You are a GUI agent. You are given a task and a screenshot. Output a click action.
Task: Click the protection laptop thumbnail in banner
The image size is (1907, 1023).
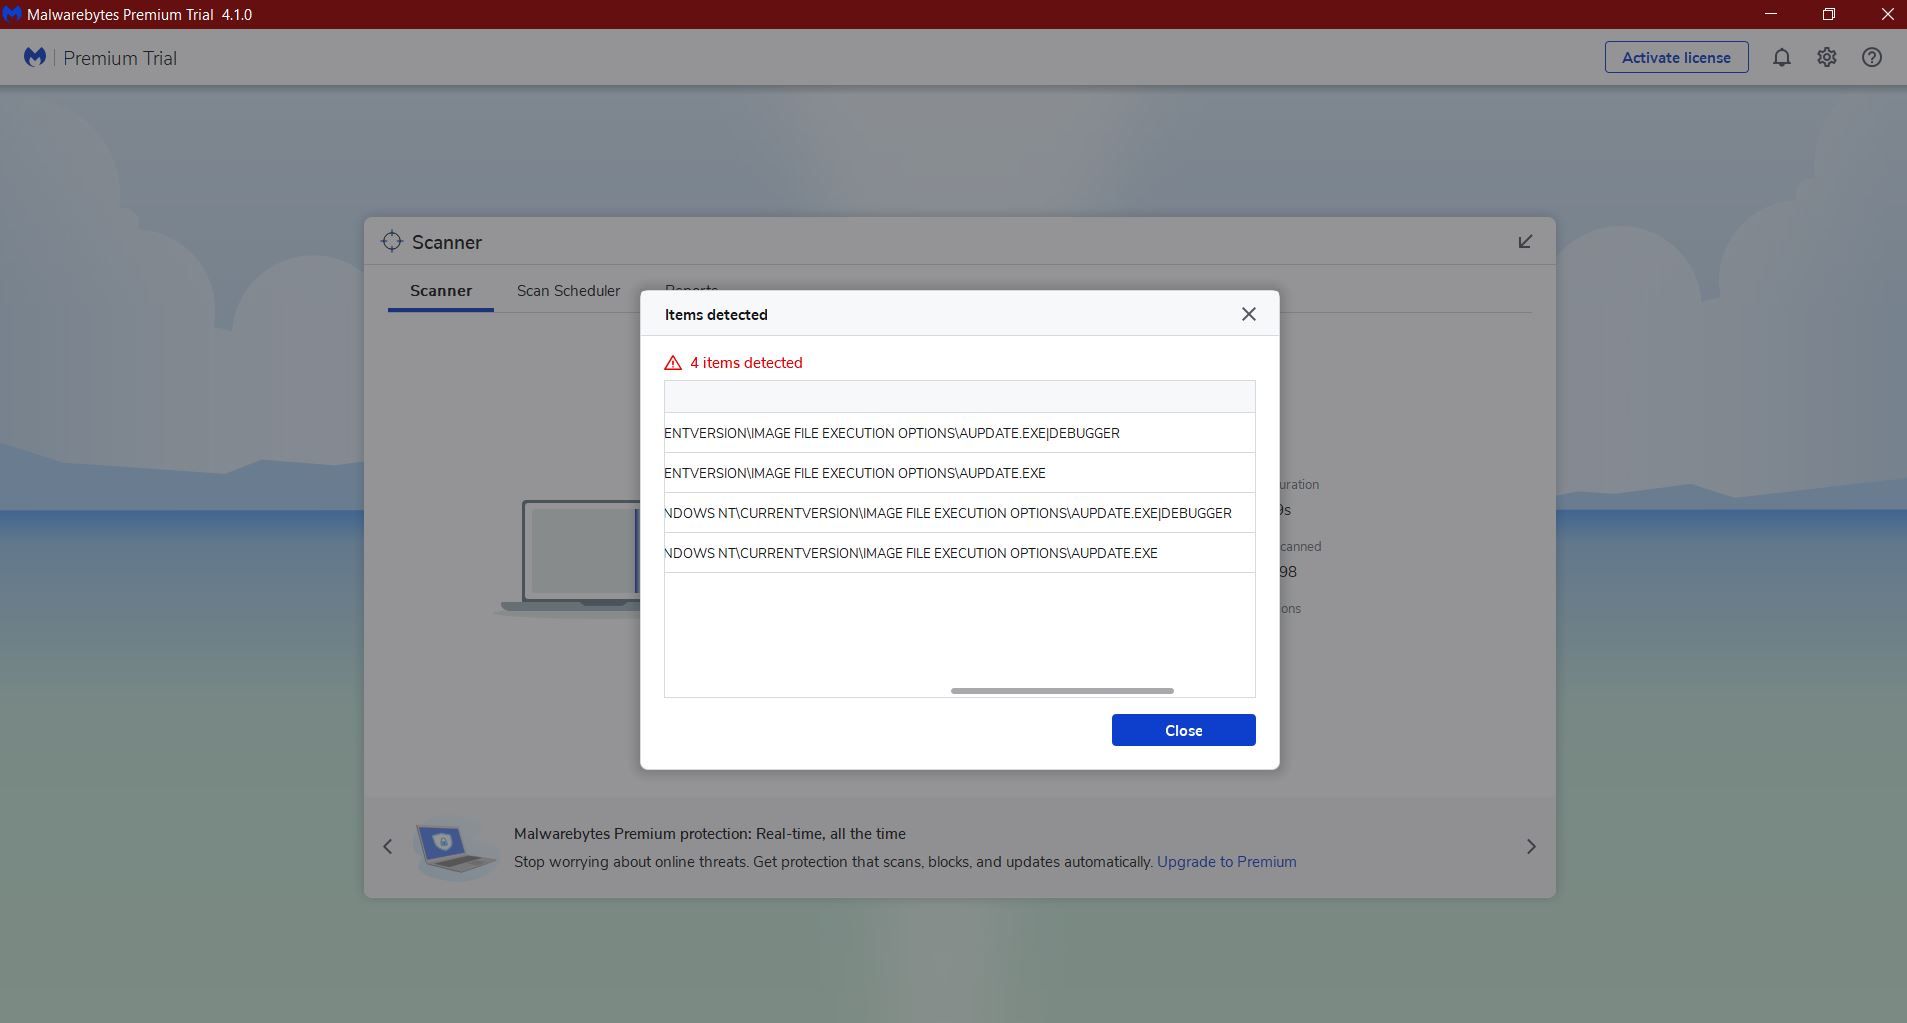click(456, 850)
